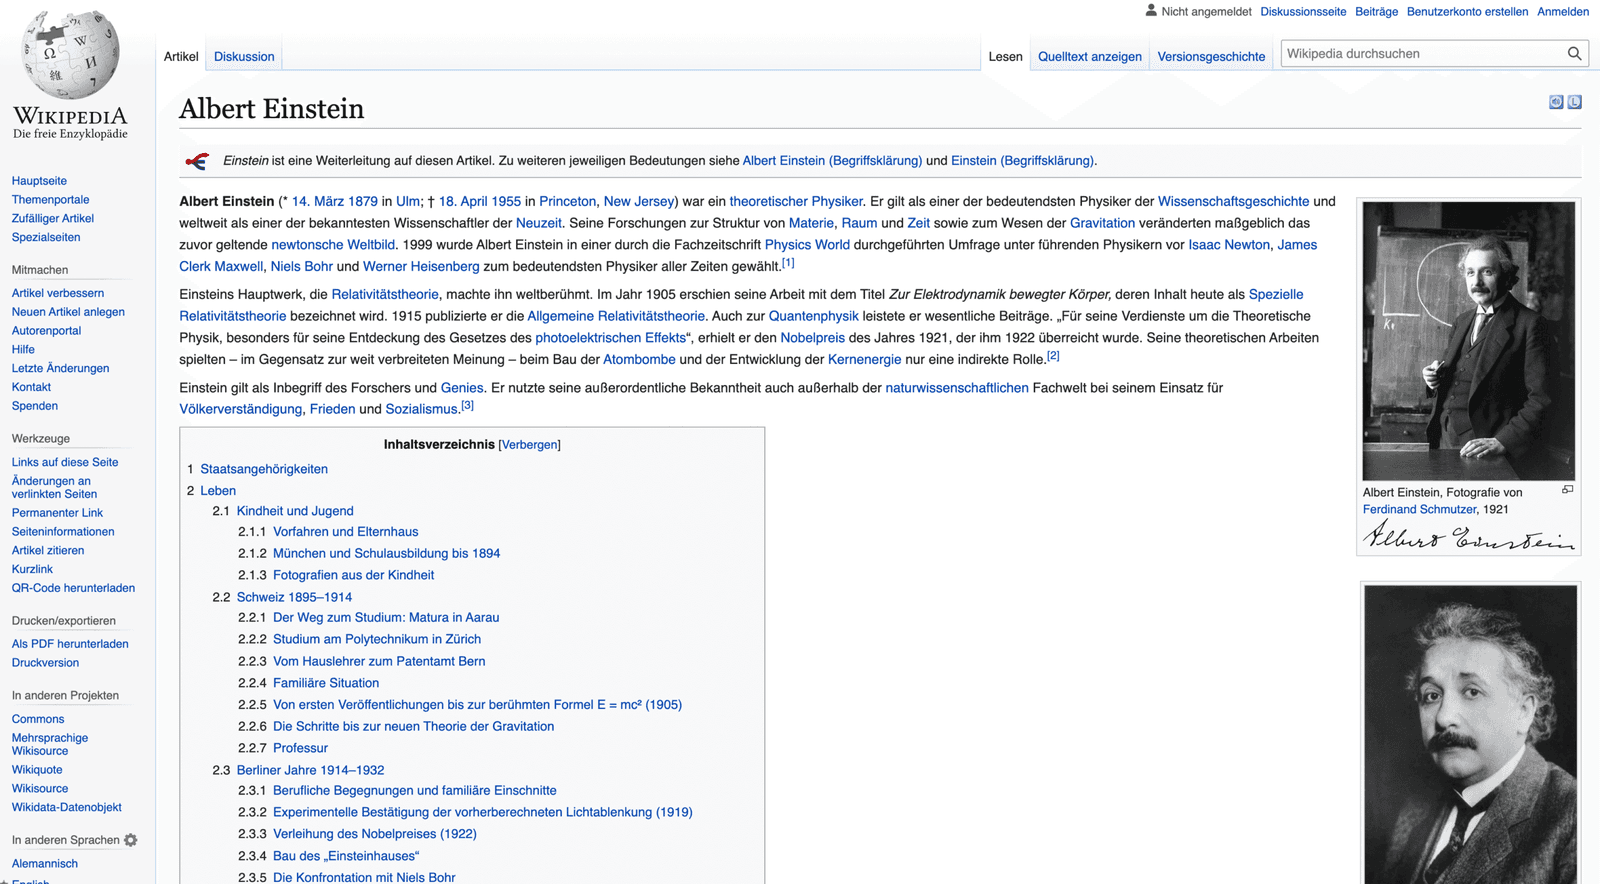Open the 'Nobelpreis' link in text
The width and height of the screenshot is (1600, 884).
point(812,338)
